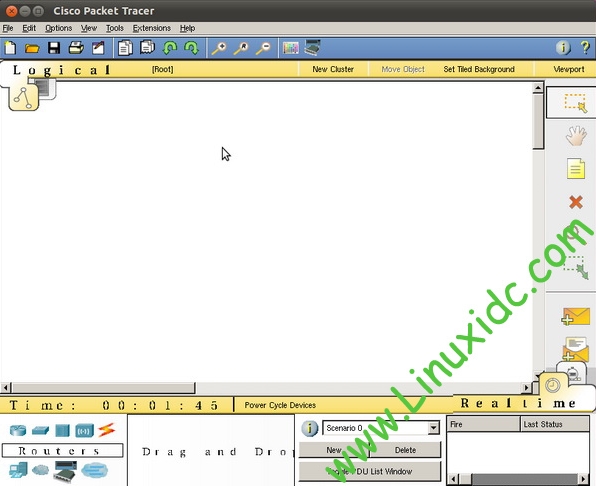Click the Zoom Out magnifier
Screen dimensions: 596x486
[263, 49]
